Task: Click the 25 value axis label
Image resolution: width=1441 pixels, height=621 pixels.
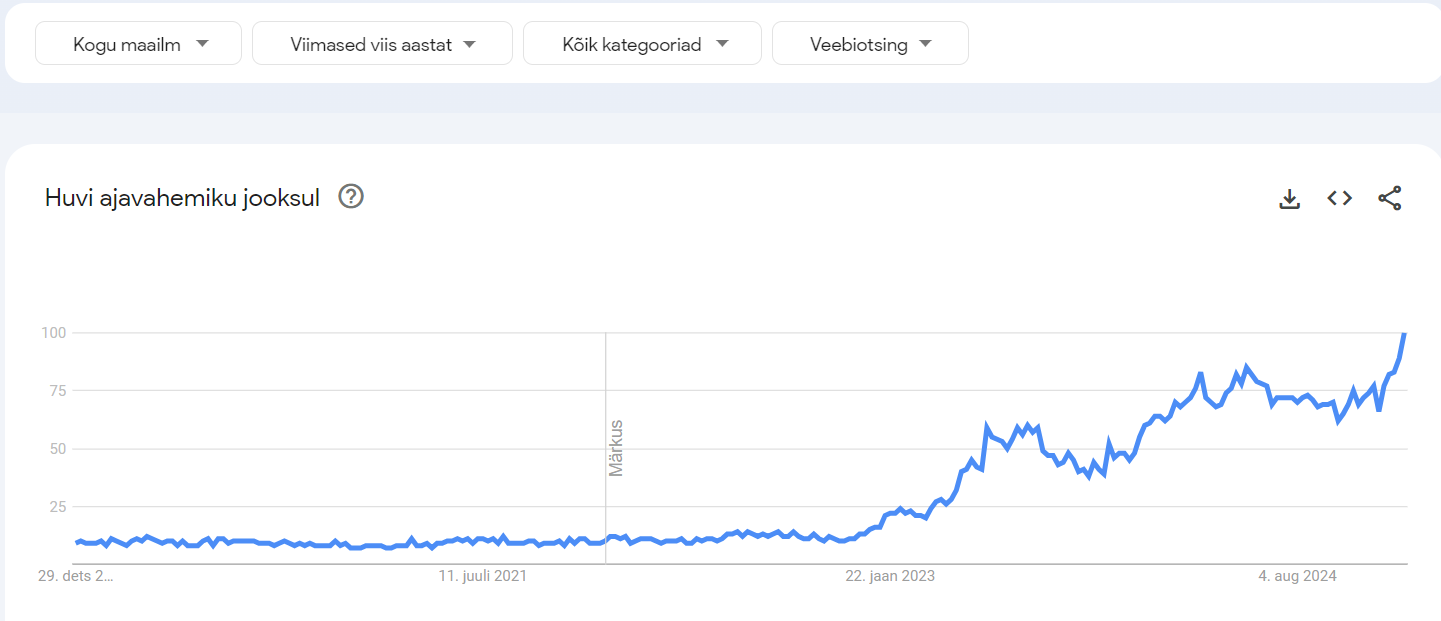Action: (x=56, y=506)
